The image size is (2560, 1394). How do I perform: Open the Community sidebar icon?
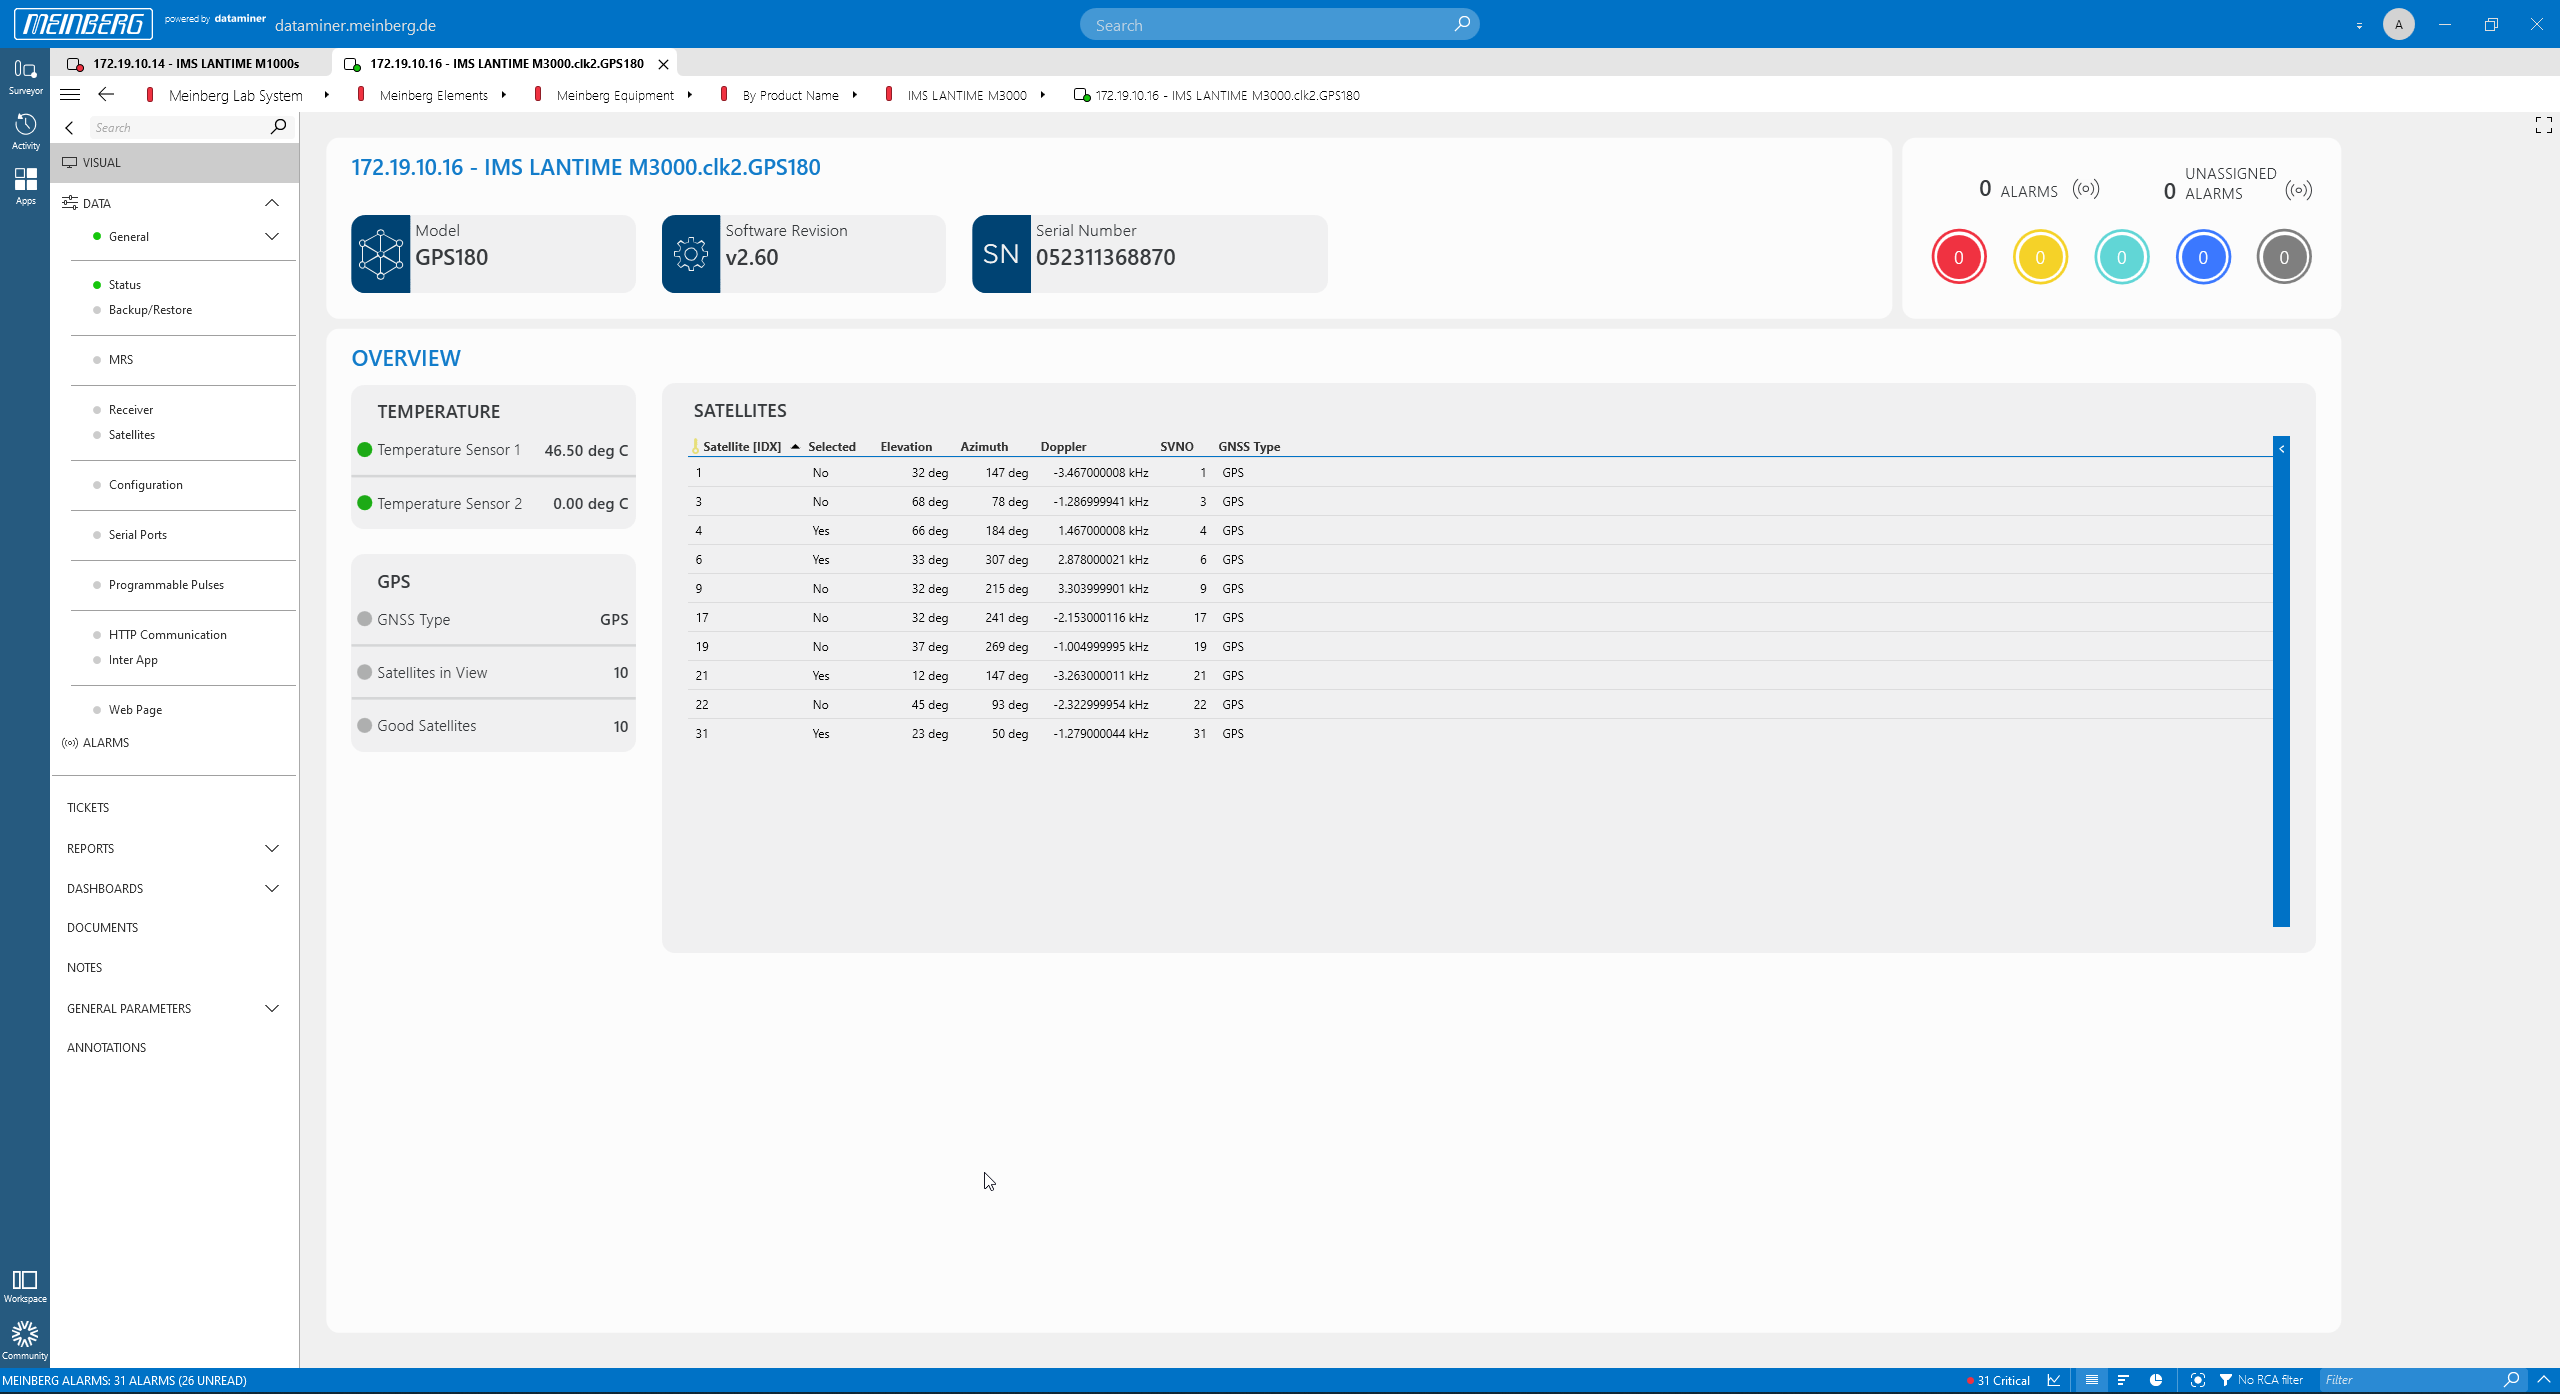click(x=25, y=1341)
